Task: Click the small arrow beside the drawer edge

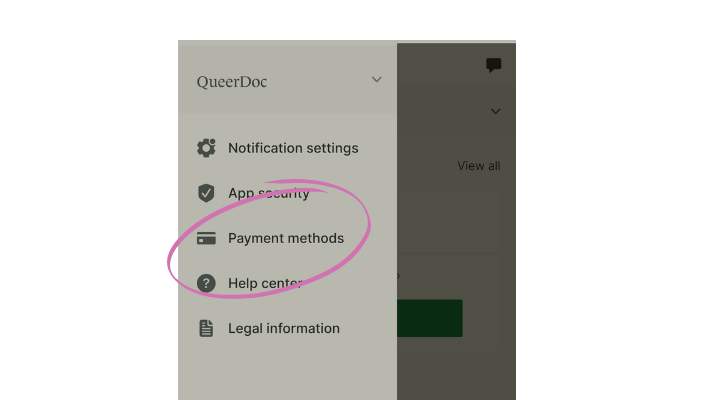Action: click(398, 276)
